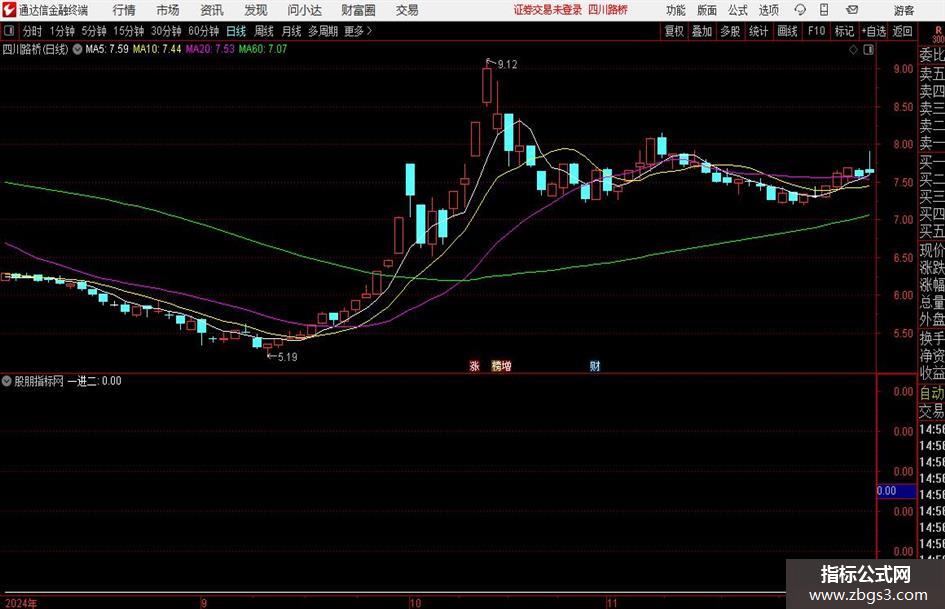The image size is (945, 609).
Task: Click the 四川路桥 stock name in title bar
Action: click(608, 10)
